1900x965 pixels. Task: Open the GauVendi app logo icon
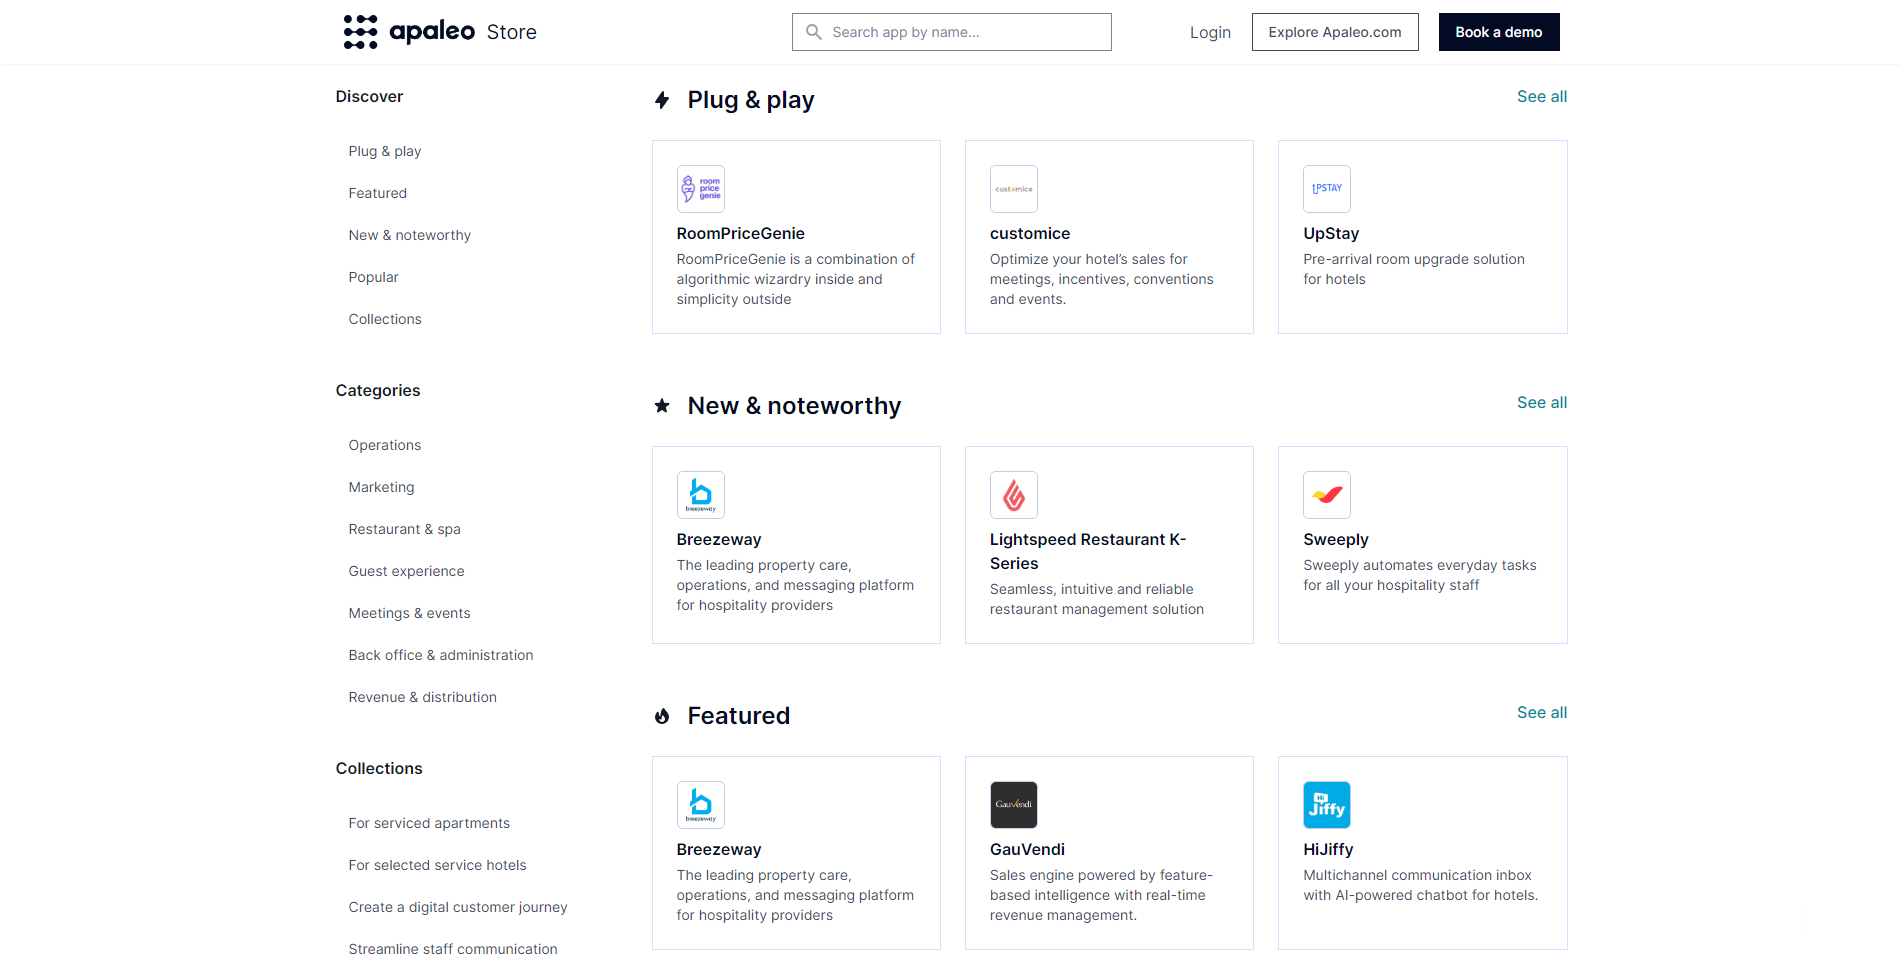tap(1013, 805)
